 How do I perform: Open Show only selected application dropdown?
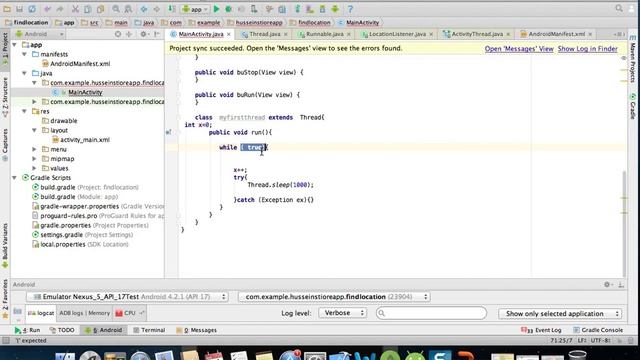point(560,313)
